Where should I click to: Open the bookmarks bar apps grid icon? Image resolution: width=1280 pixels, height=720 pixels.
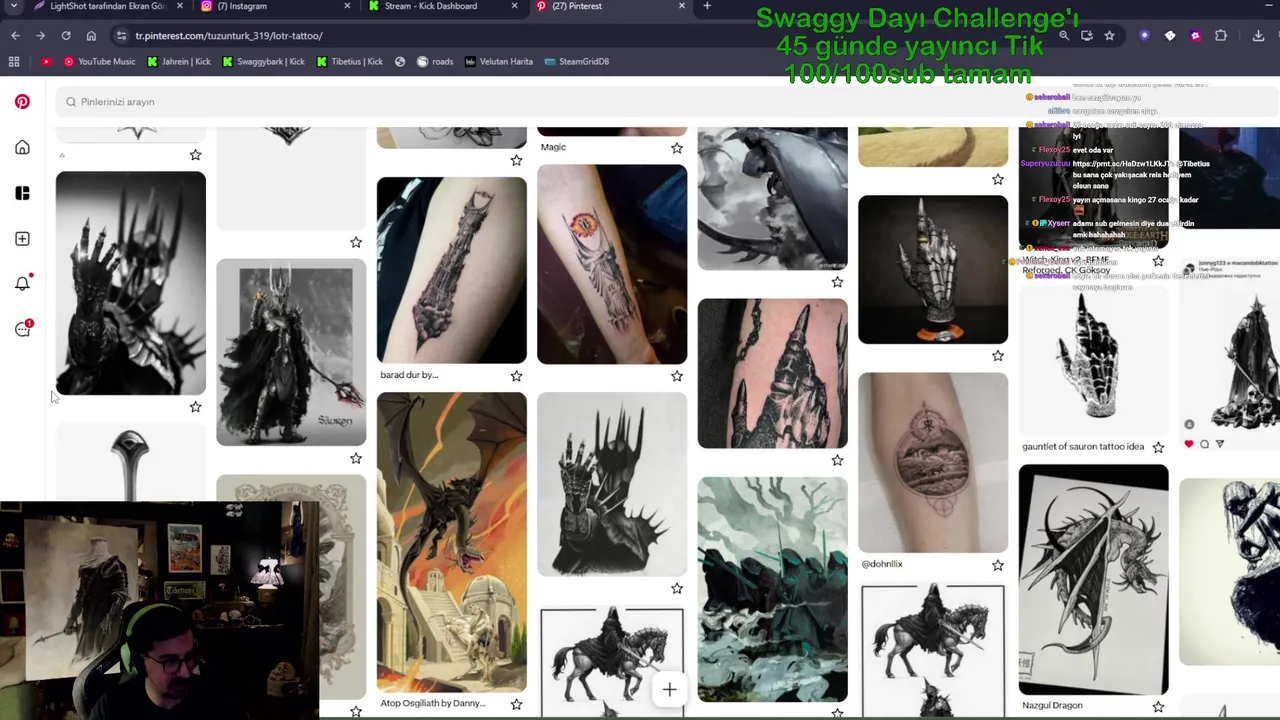click(x=14, y=61)
